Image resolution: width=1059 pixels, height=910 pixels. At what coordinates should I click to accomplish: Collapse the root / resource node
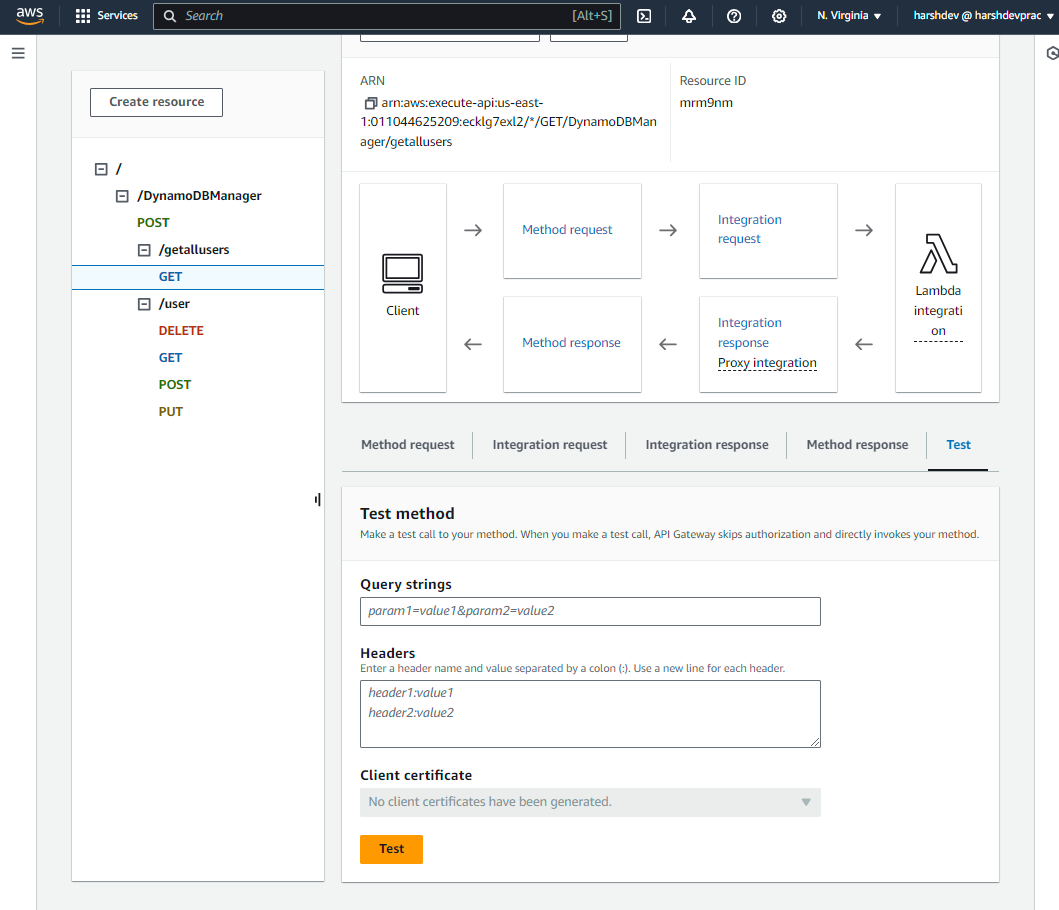tap(100, 169)
